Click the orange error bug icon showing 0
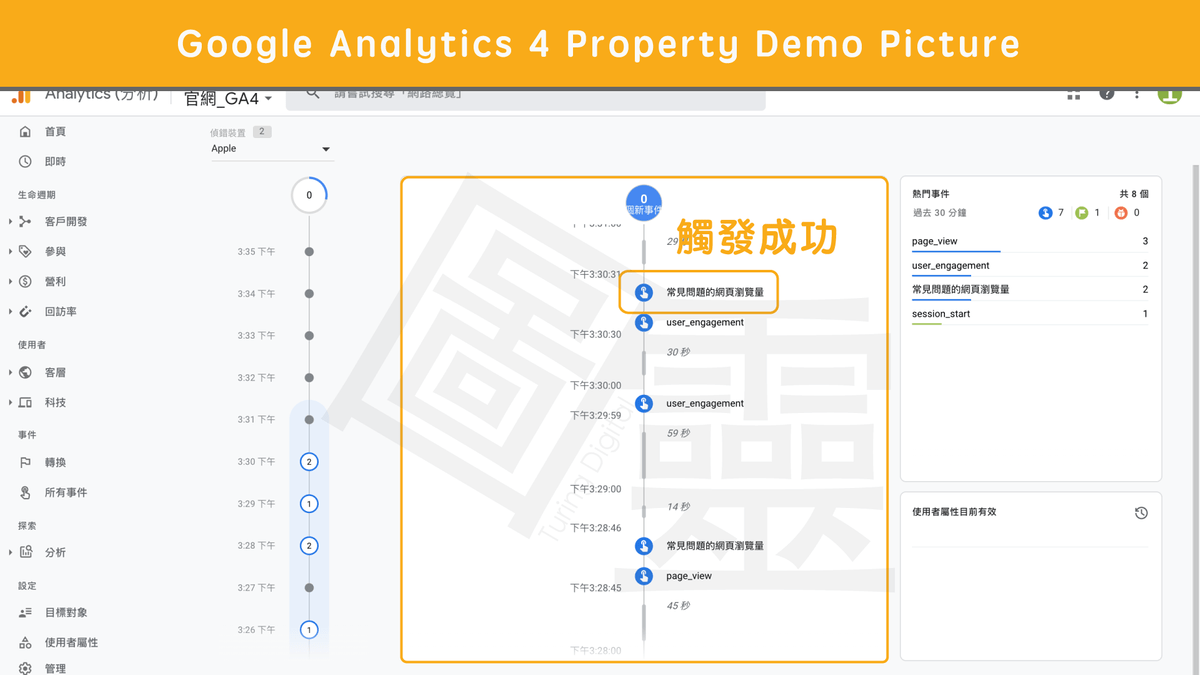 (x=1120, y=213)
